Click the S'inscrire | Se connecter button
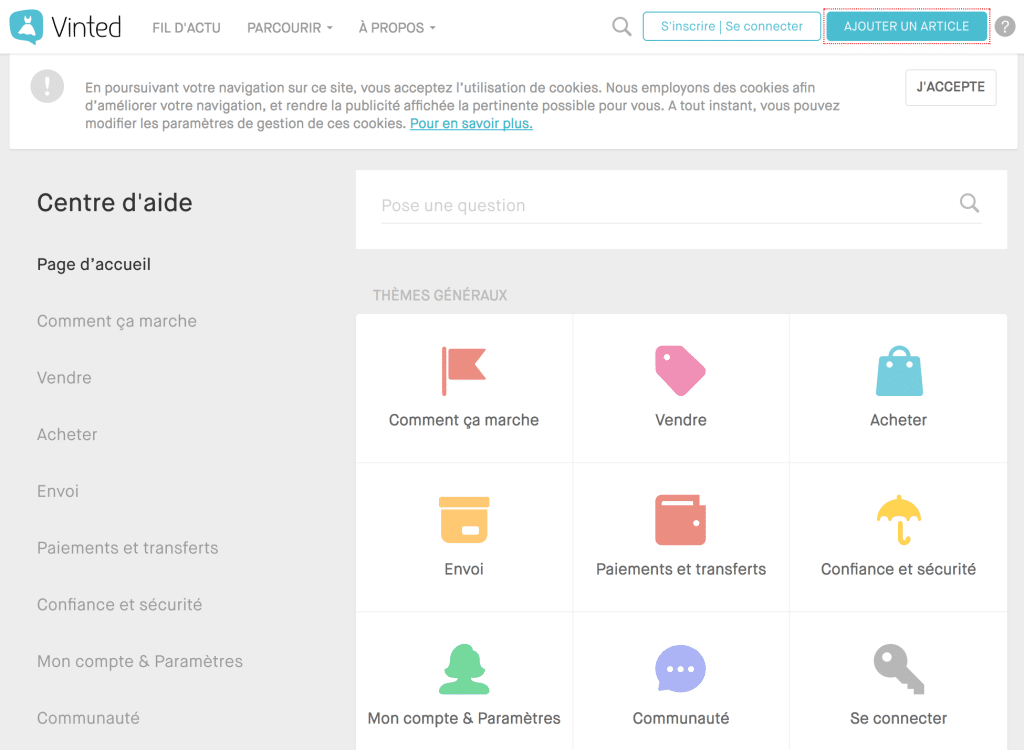 (x=731, y=26)
